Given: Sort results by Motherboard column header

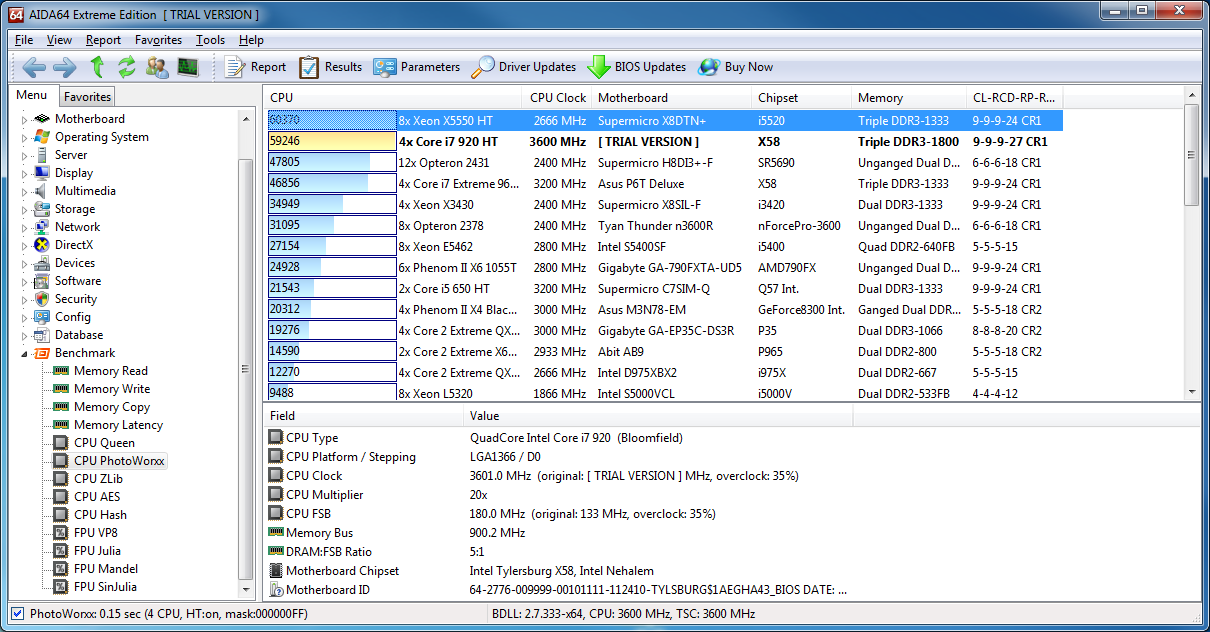Looking at the screenshot, I should pos(671,97).
